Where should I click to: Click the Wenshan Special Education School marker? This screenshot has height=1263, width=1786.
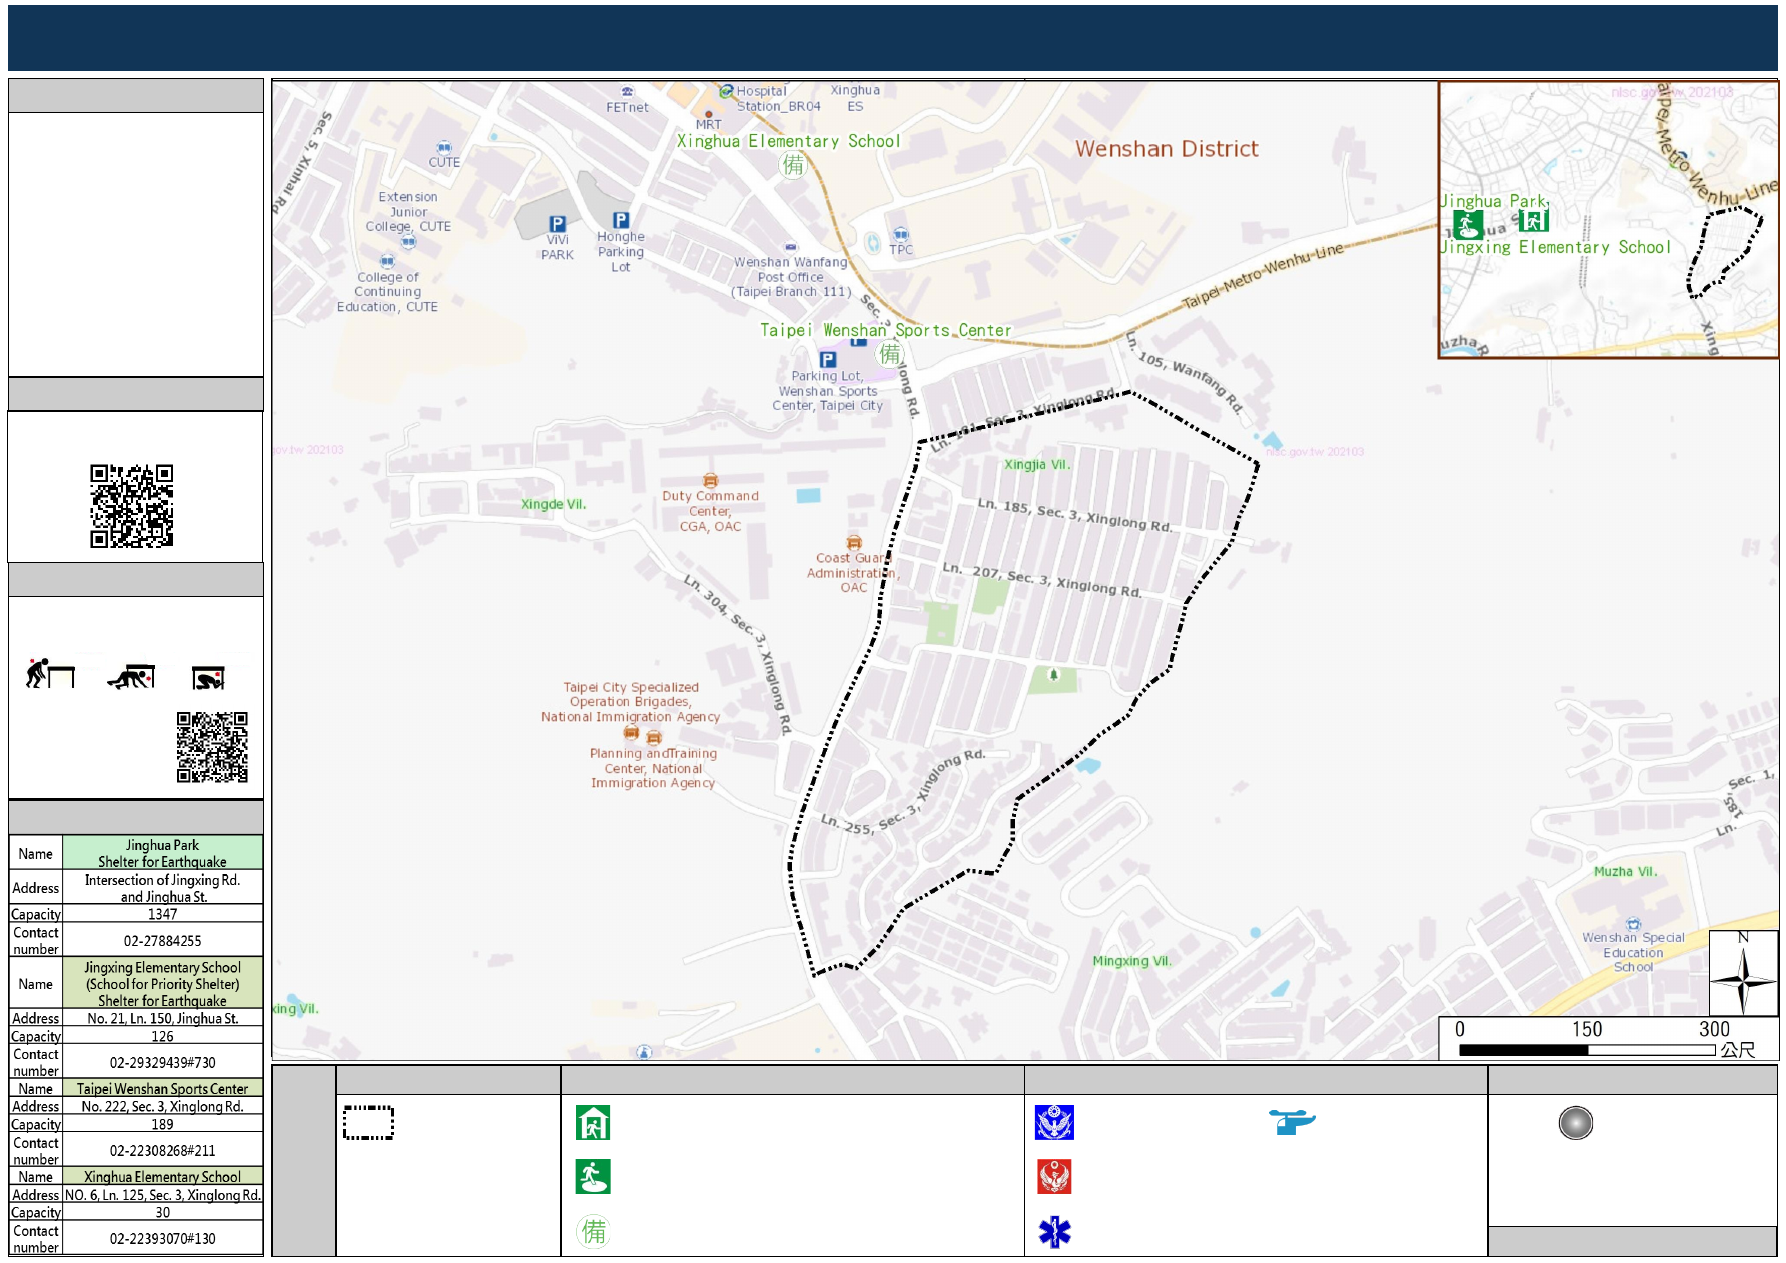1633,924
